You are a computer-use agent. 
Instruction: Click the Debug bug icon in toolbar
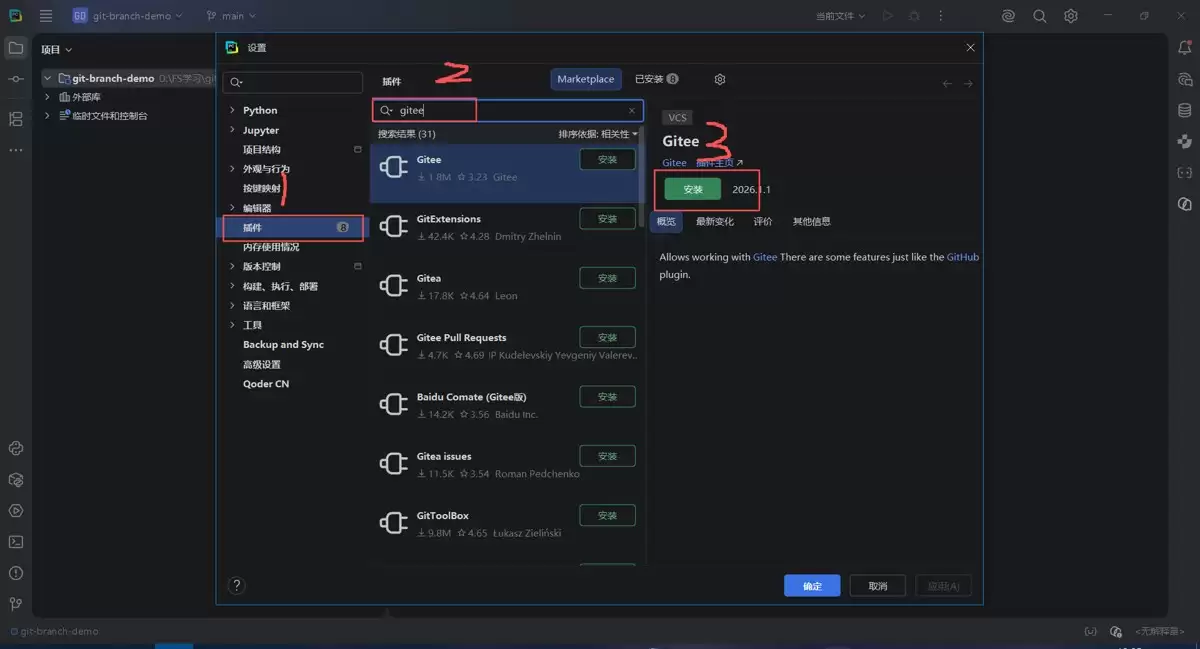[x=914, y=16]
